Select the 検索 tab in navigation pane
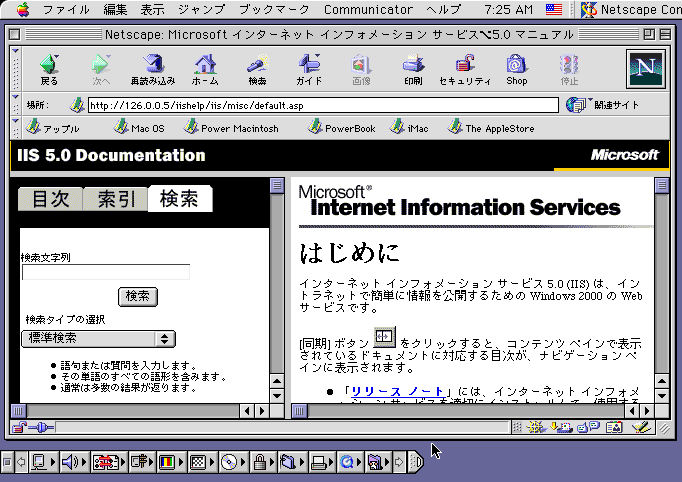The height and width of the screenshot is (482, 682). coord(180,199)
